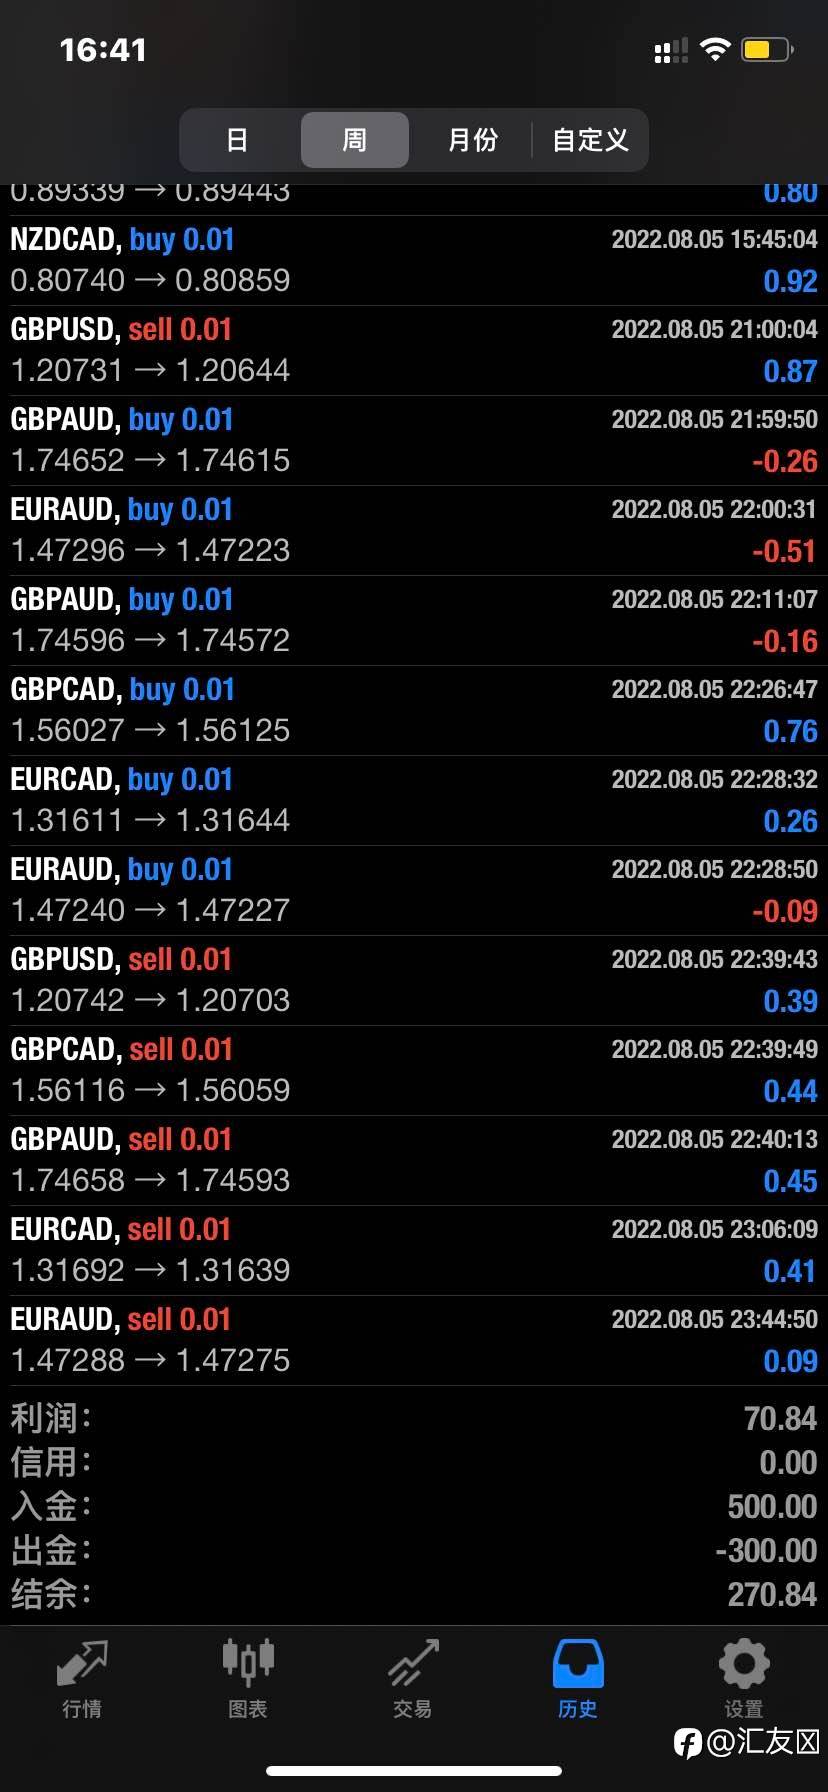This screenshot has height=1792, width=828.
Task: Select the 历史 history inbox icon
Action: pyautogui.click(x=578, y=1664)
